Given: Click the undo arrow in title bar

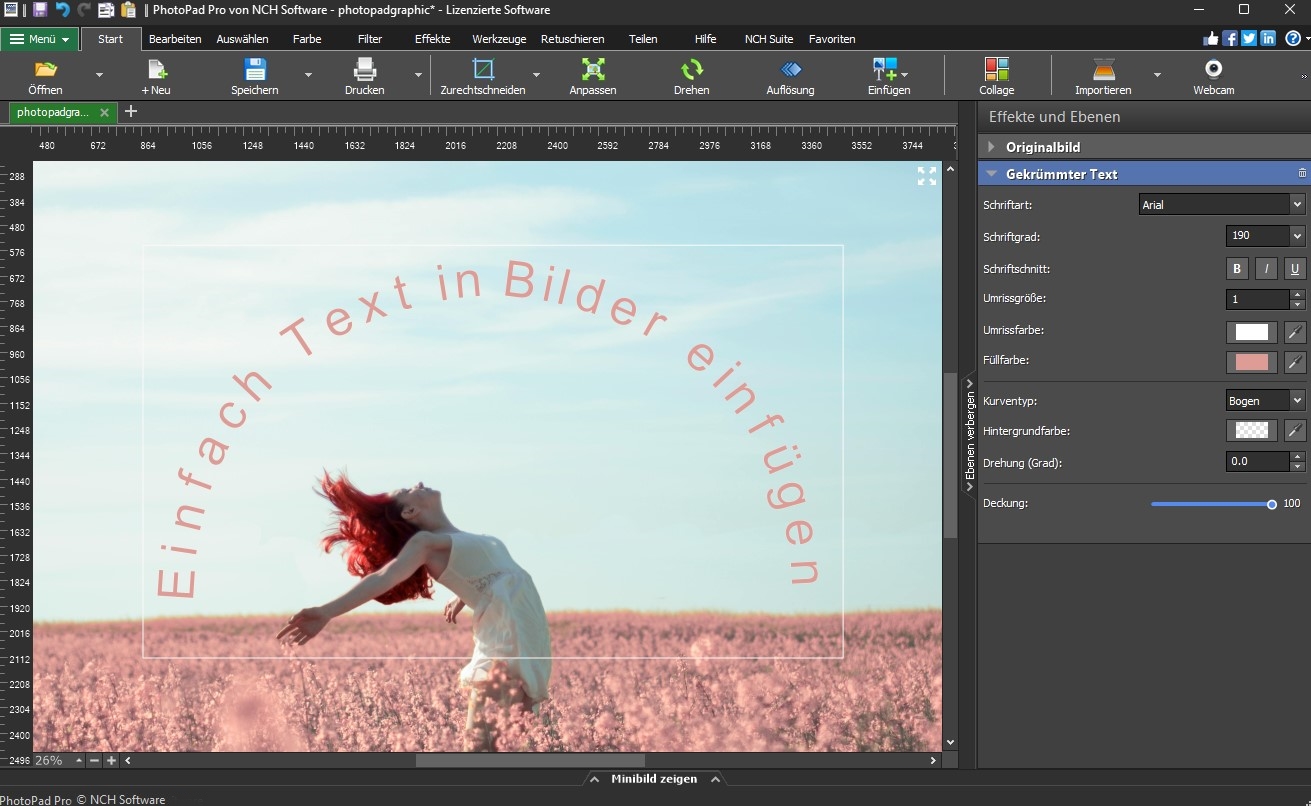Looking at the screenshot, I should point(62,10).
